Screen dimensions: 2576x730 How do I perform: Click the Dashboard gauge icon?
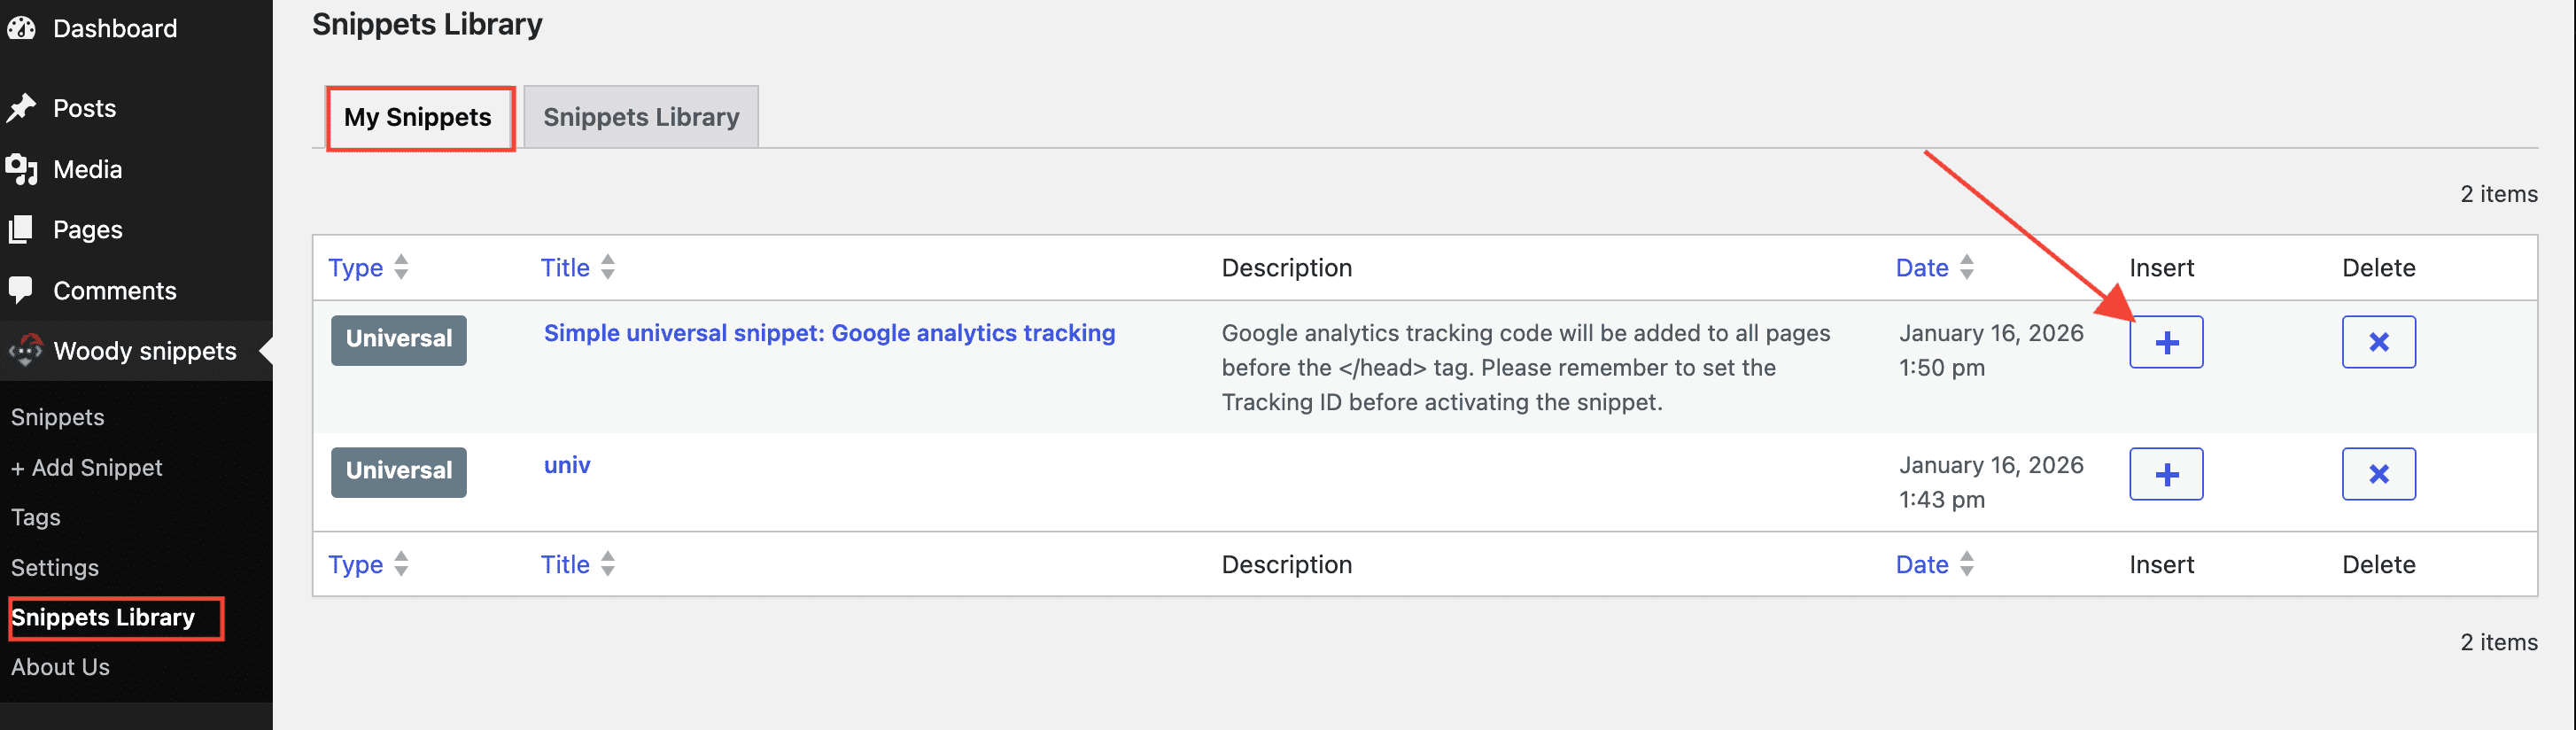coord(21,28)
